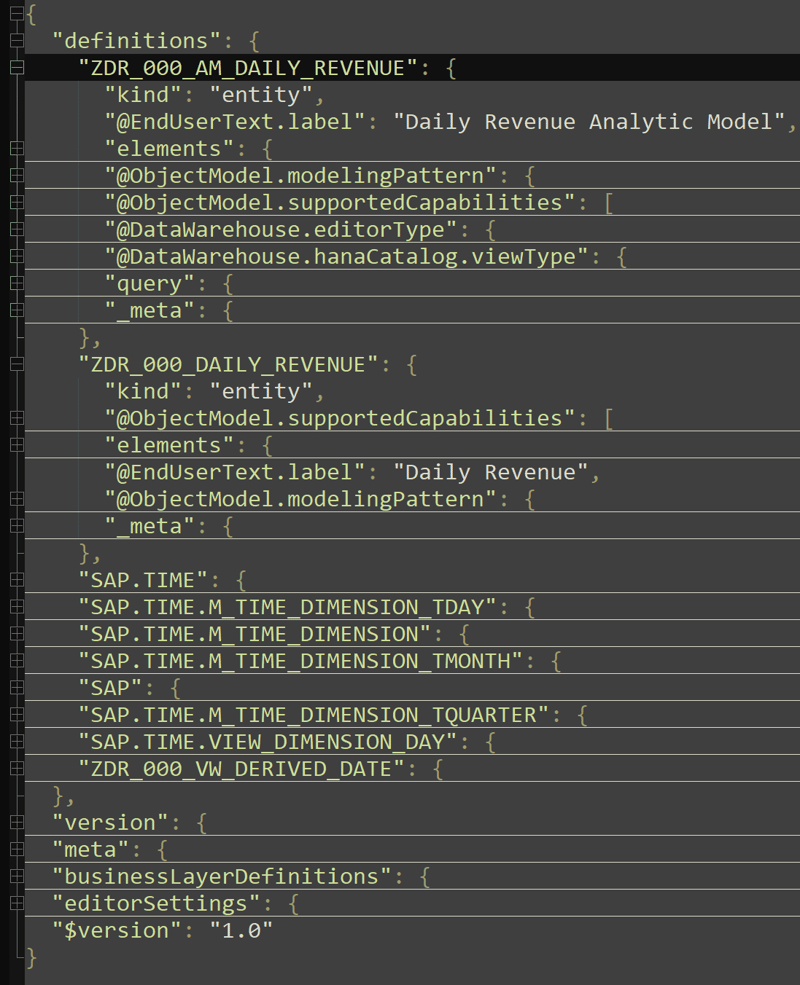This screenshot has height=985, width=800.
Task: Click "ZDR_000_DAILY_REVENUE" key text
Action: click(229, 364)
